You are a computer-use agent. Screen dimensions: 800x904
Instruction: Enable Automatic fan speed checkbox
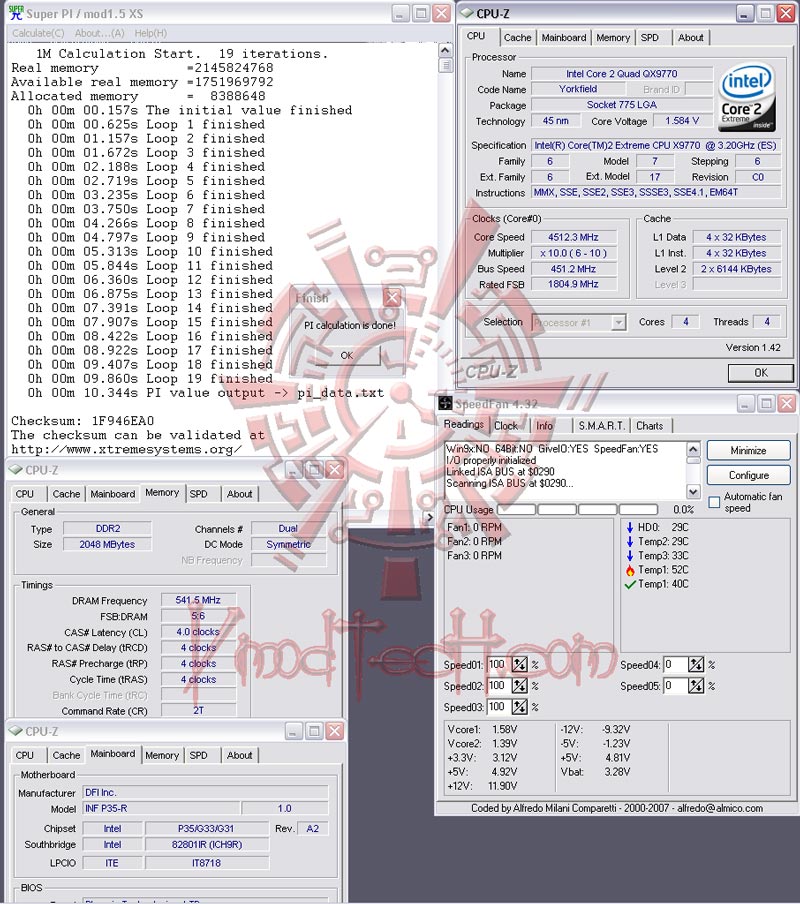714,502
